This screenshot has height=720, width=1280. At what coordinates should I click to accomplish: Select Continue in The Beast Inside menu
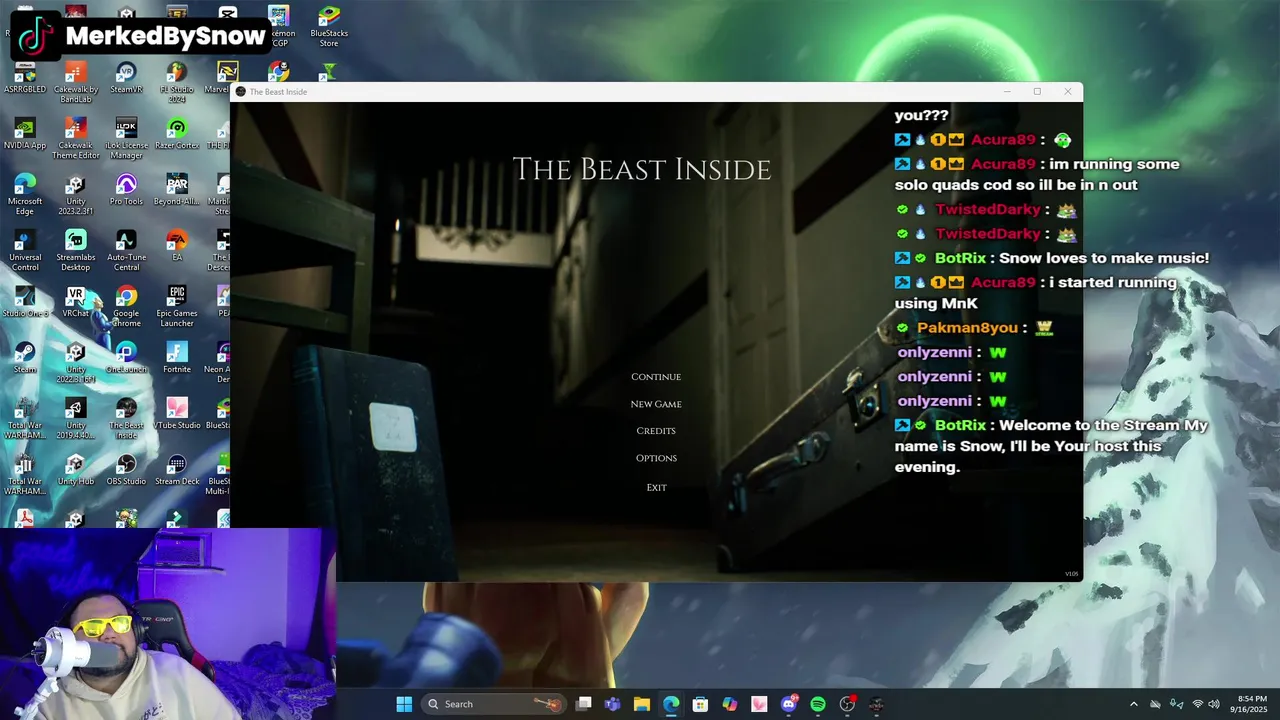(656, 377)
